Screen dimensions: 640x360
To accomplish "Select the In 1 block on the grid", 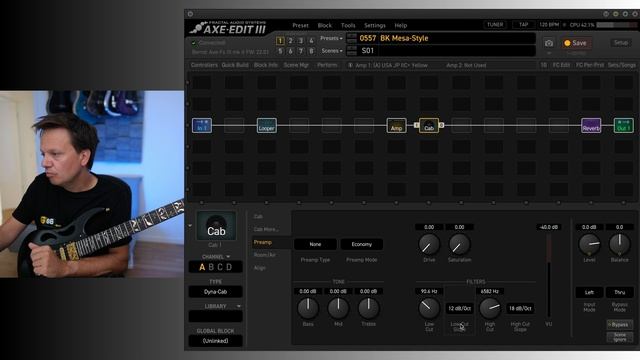I will click(x=202, y=125).
